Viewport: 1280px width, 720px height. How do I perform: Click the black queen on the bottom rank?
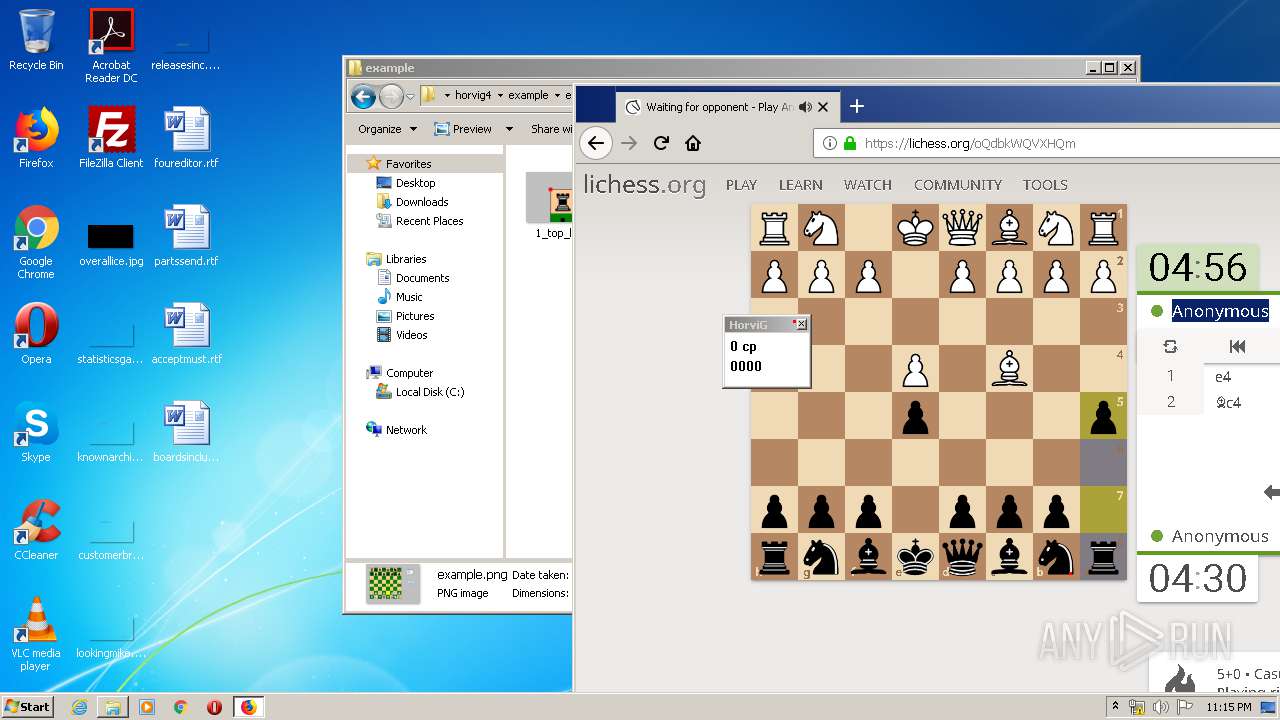click(962, 557)
